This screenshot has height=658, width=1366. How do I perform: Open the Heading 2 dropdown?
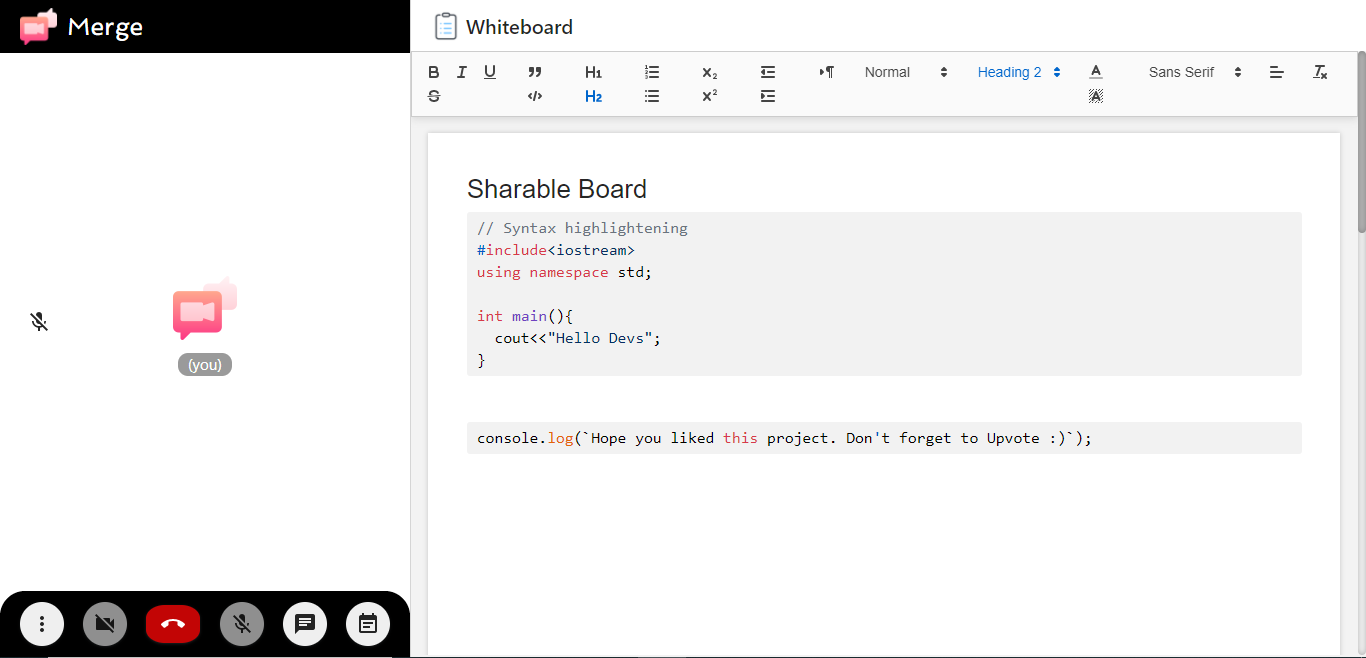coord(1019,72)
